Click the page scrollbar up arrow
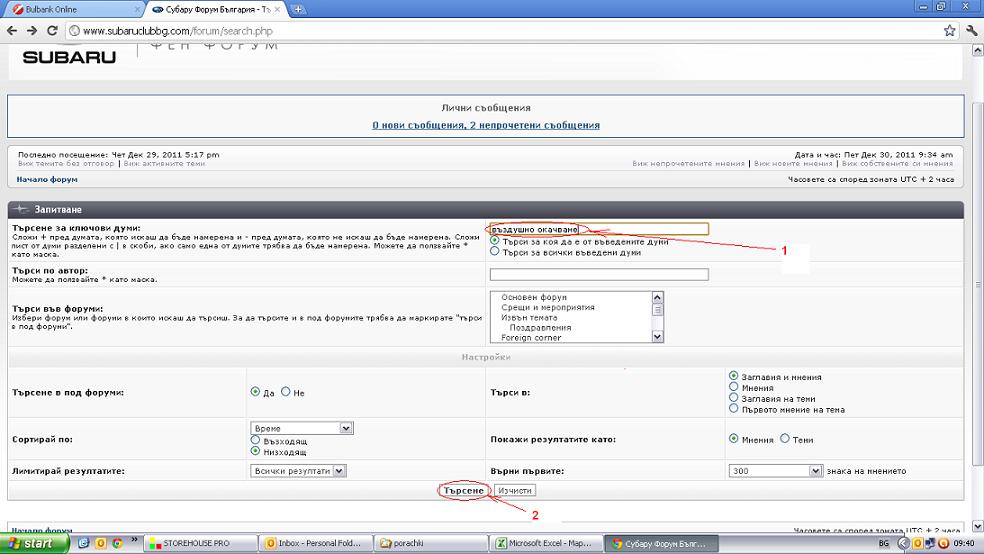The height and width of the screenshot is (554, 984). point(977,51)
